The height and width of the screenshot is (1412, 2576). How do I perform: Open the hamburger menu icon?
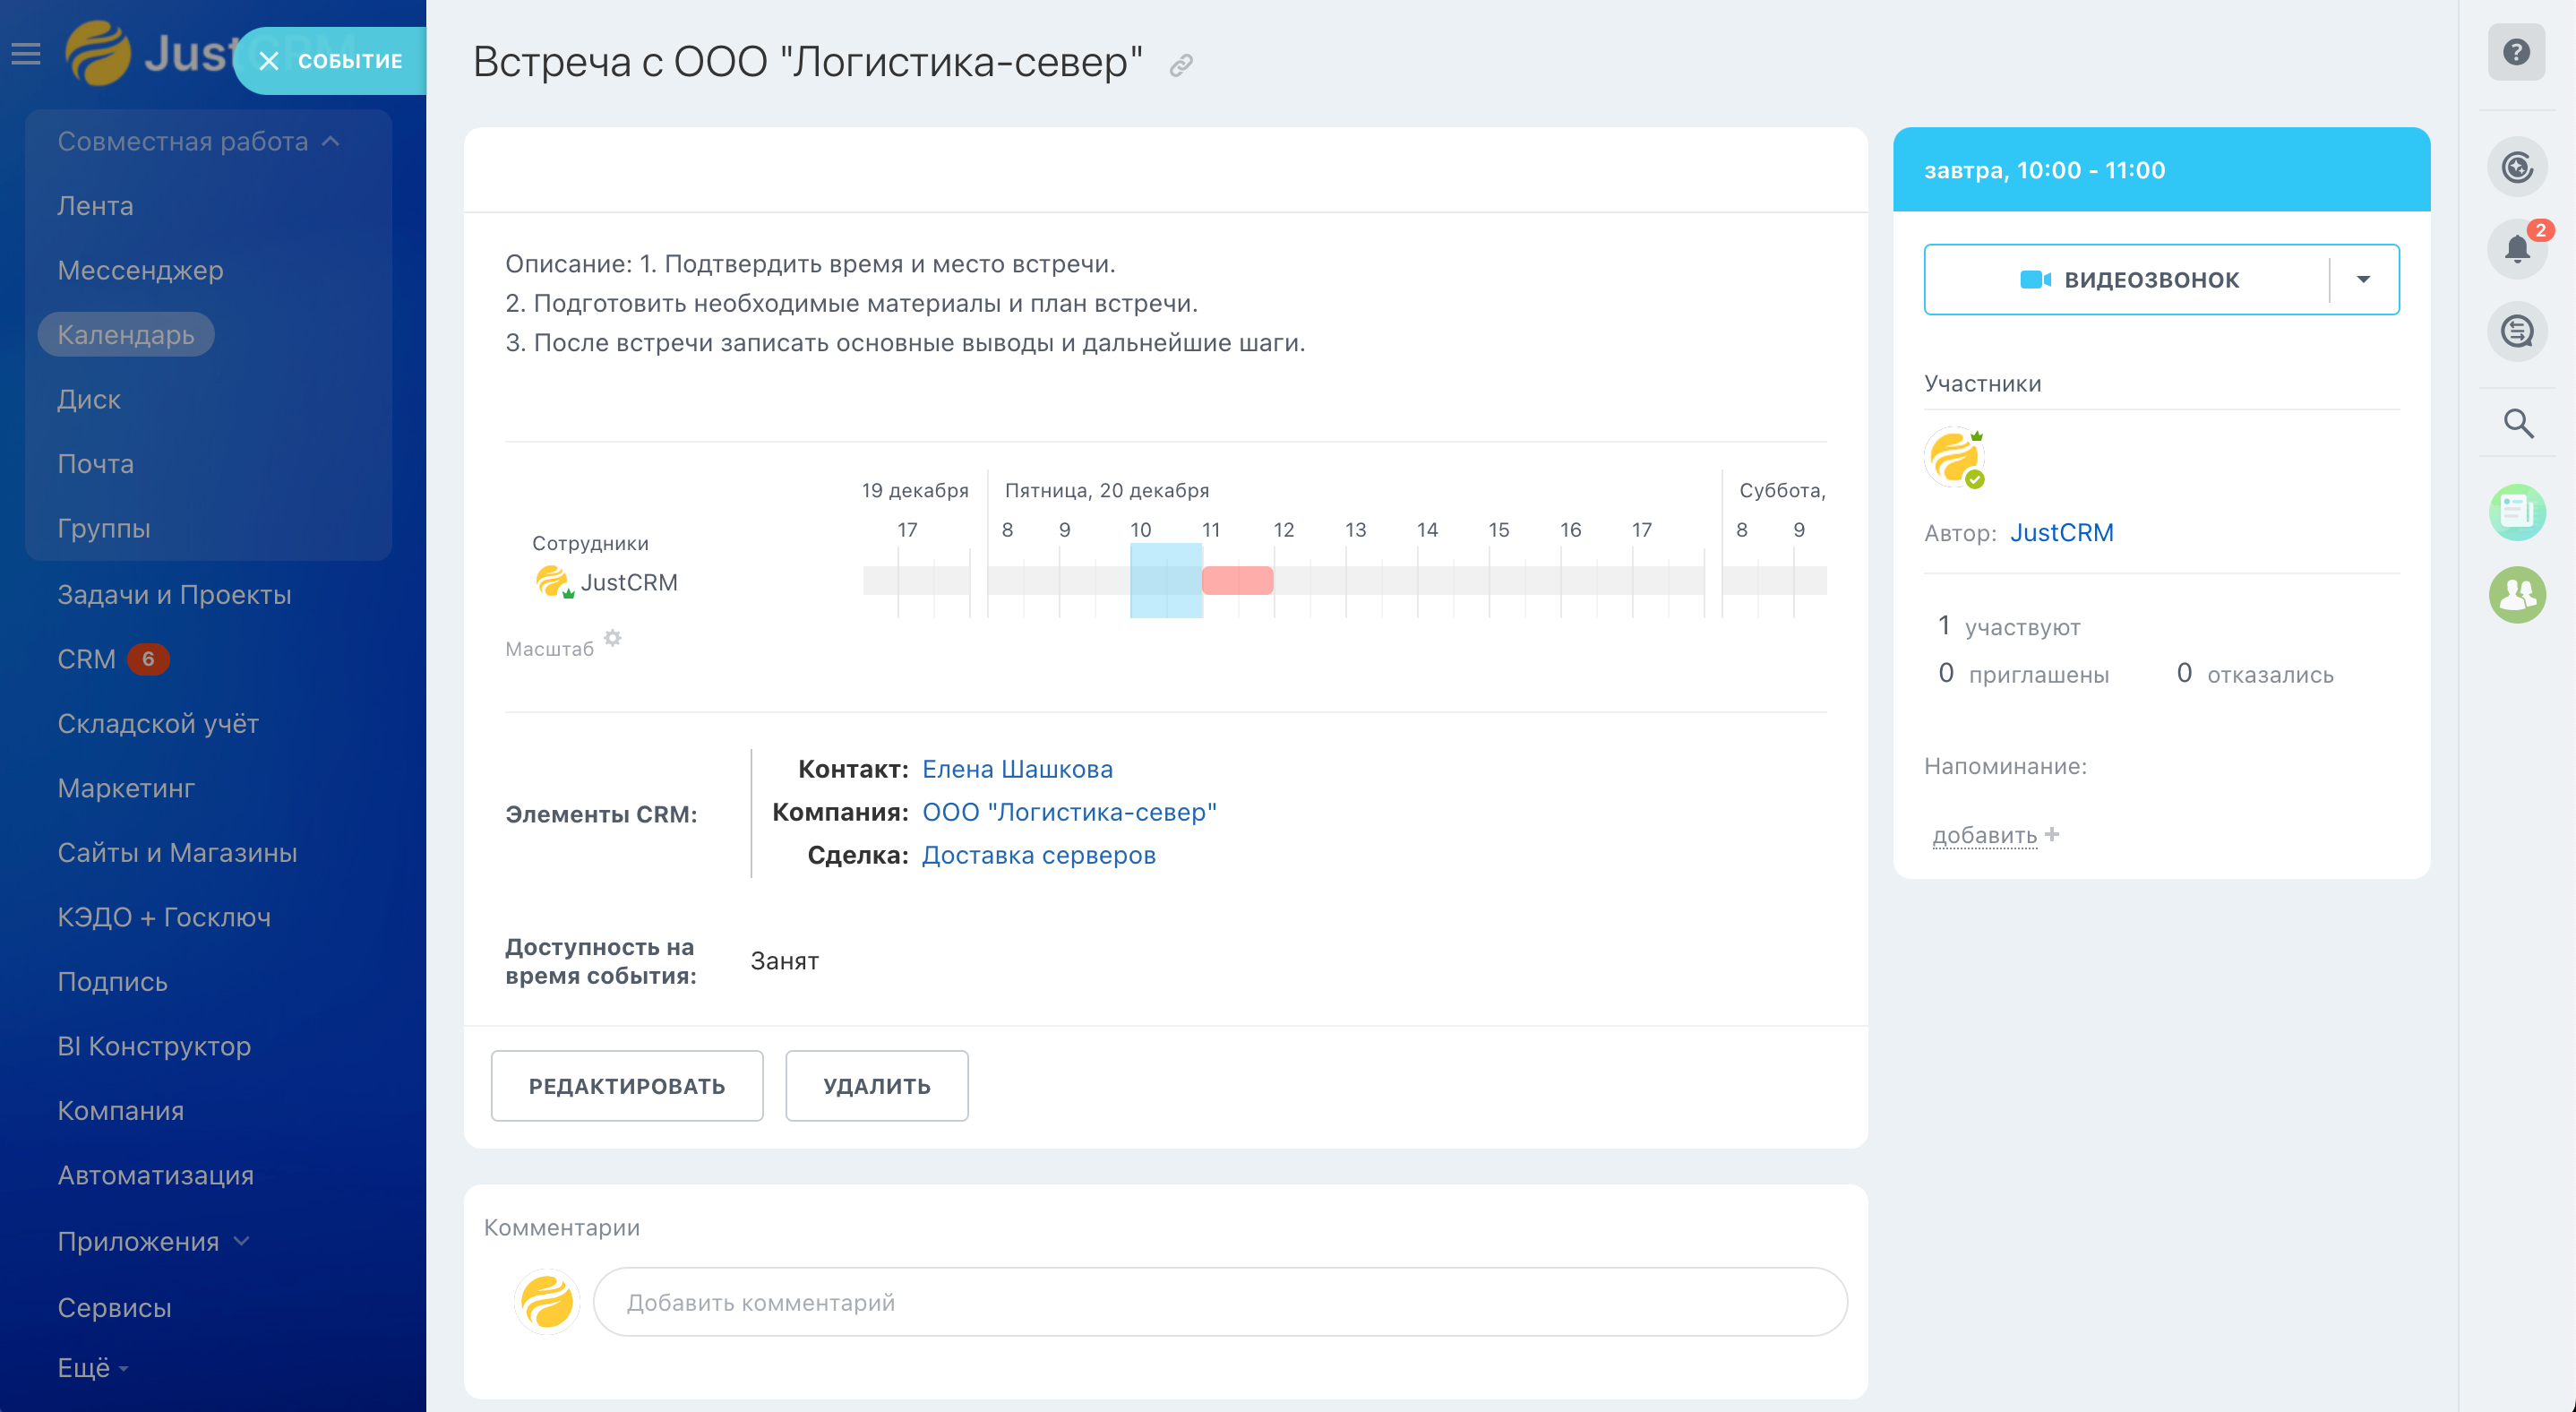[26, 54]
